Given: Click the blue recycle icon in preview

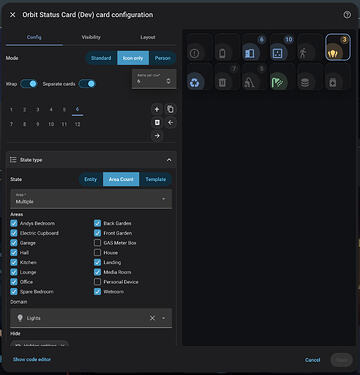Looking at the screenshot, I should (x=195, y=83).
